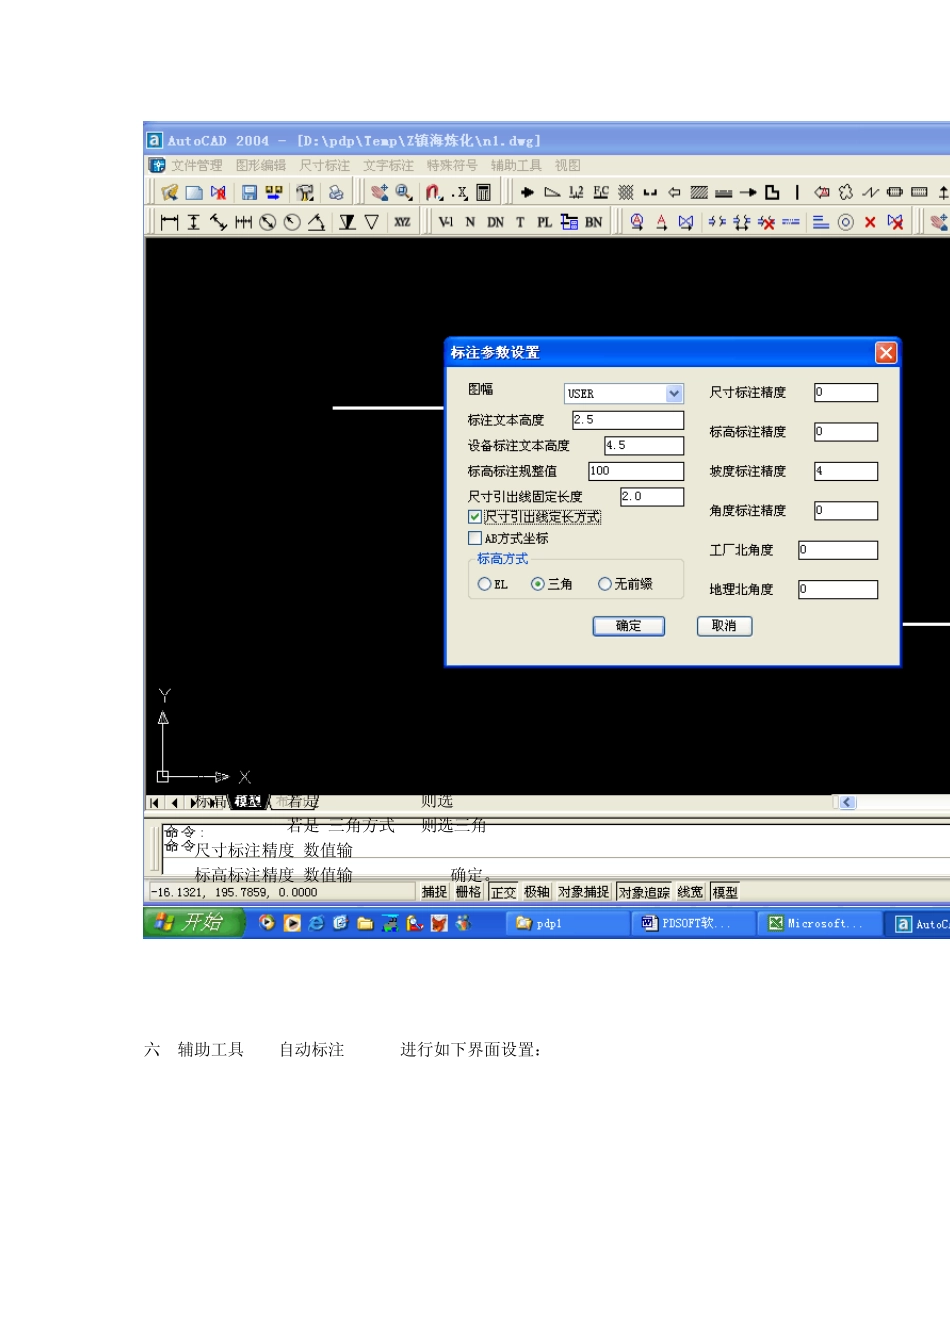Enable the AB方式坐标 checkbox

click(475, 538)
